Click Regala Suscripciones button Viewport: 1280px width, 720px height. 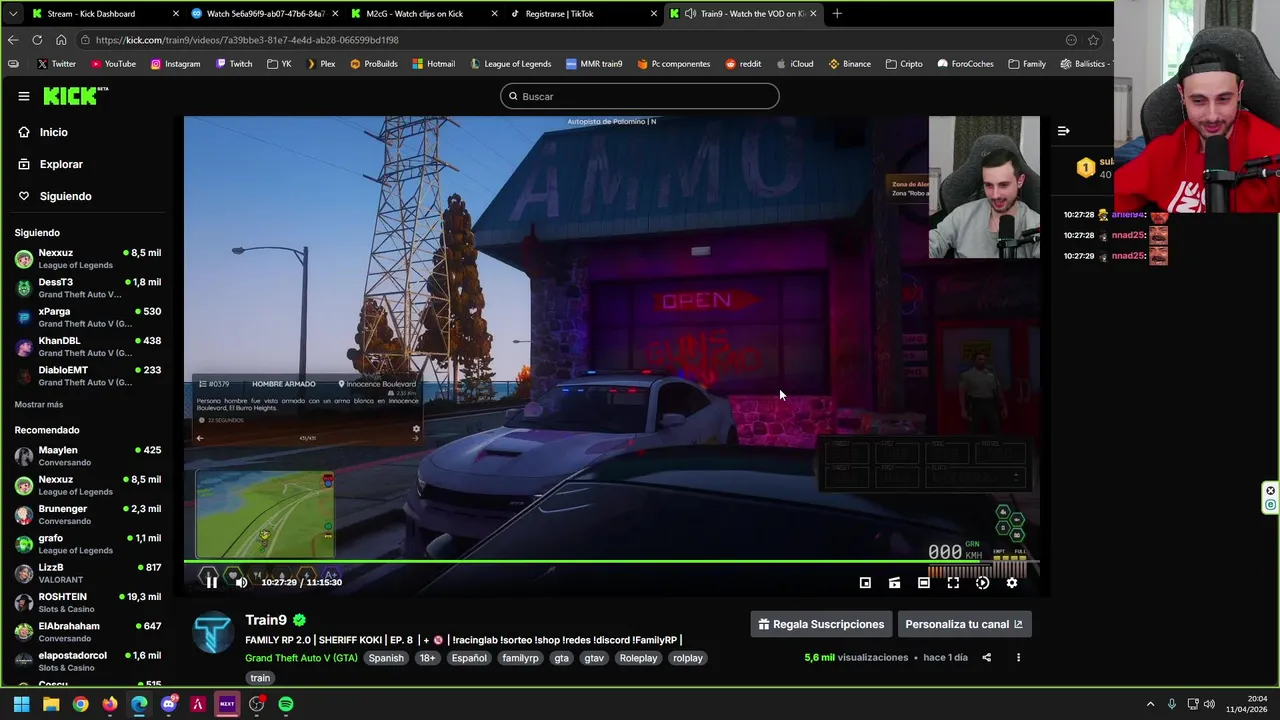point(821,624)
